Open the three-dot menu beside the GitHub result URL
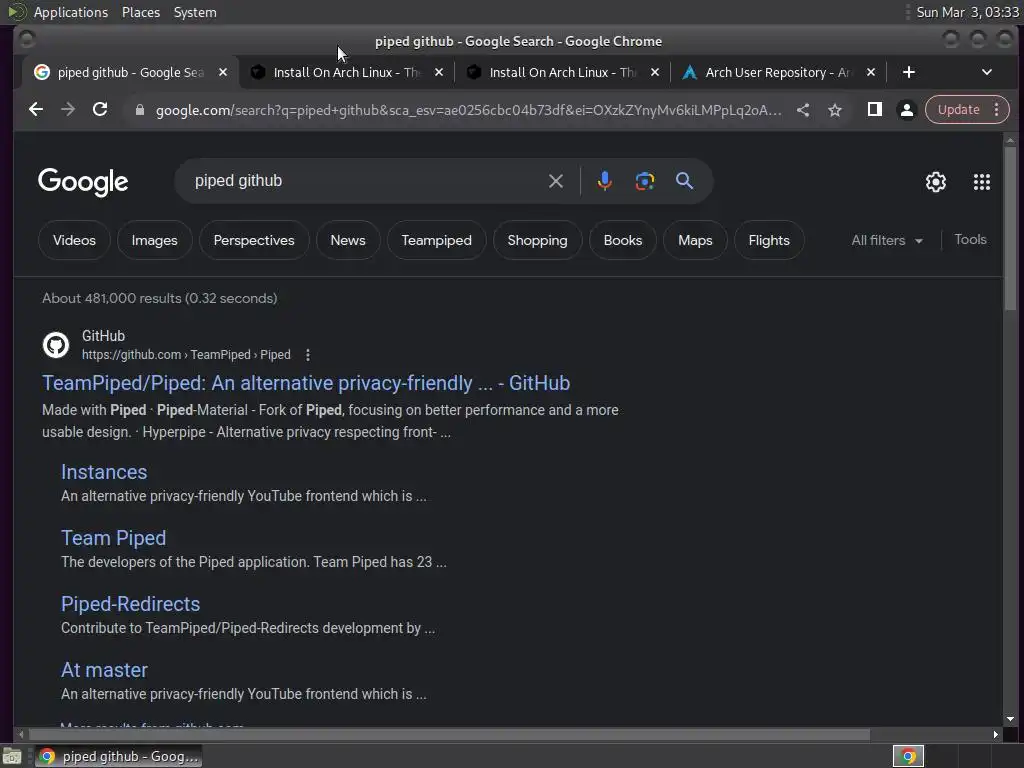Viewport: 1024px width, 768px height. click(308, 355)
